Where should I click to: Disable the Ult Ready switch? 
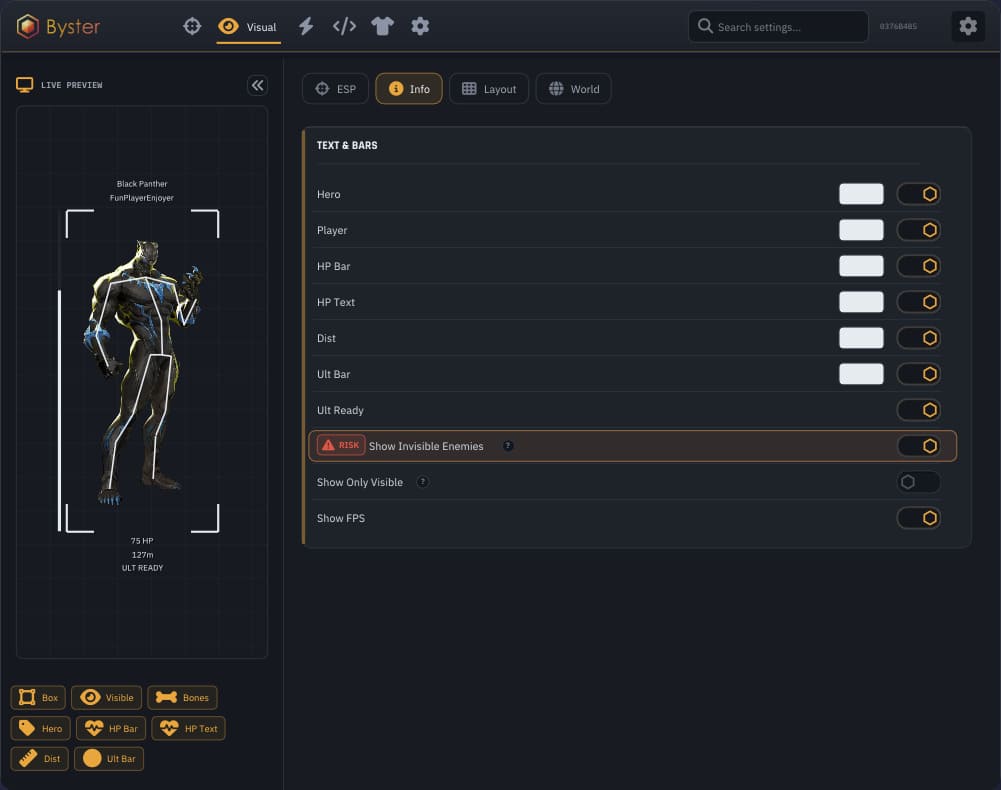click(x=919, y=410)
